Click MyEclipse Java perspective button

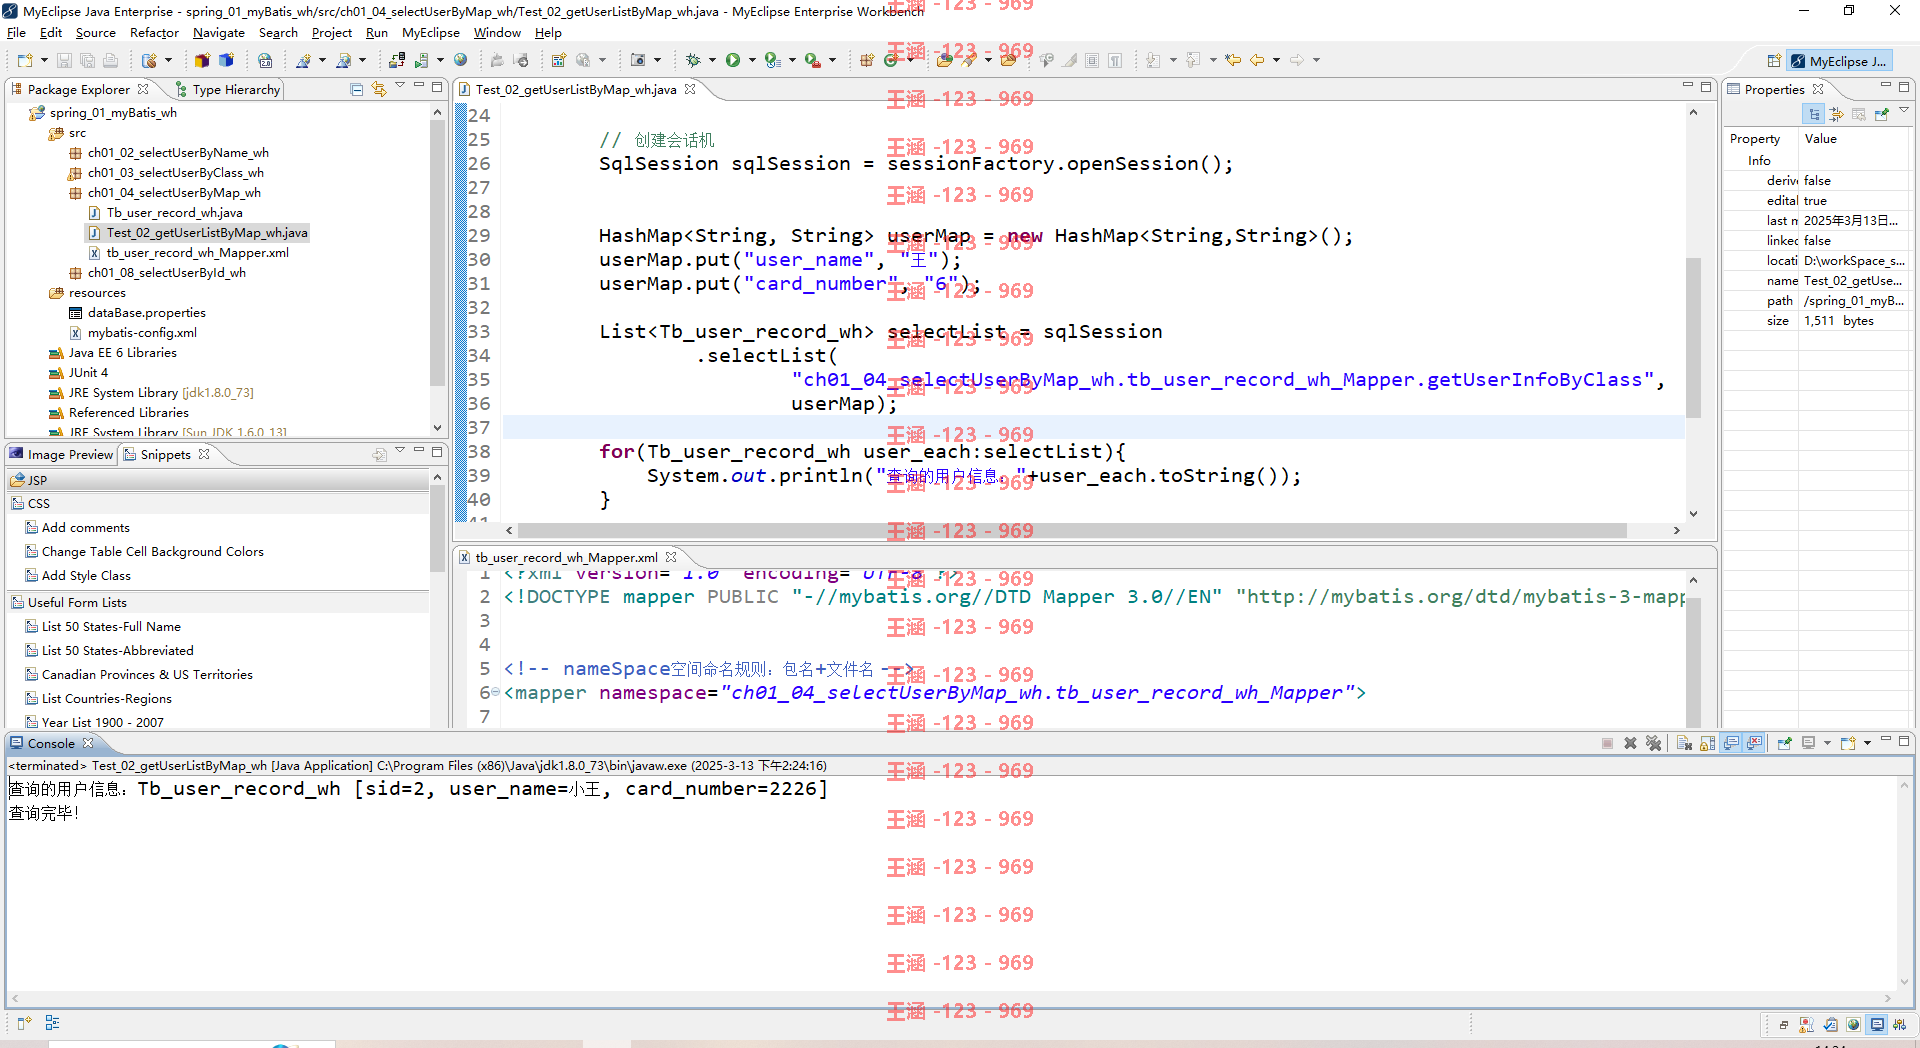pyautogui.click(x=1838, y=61)
